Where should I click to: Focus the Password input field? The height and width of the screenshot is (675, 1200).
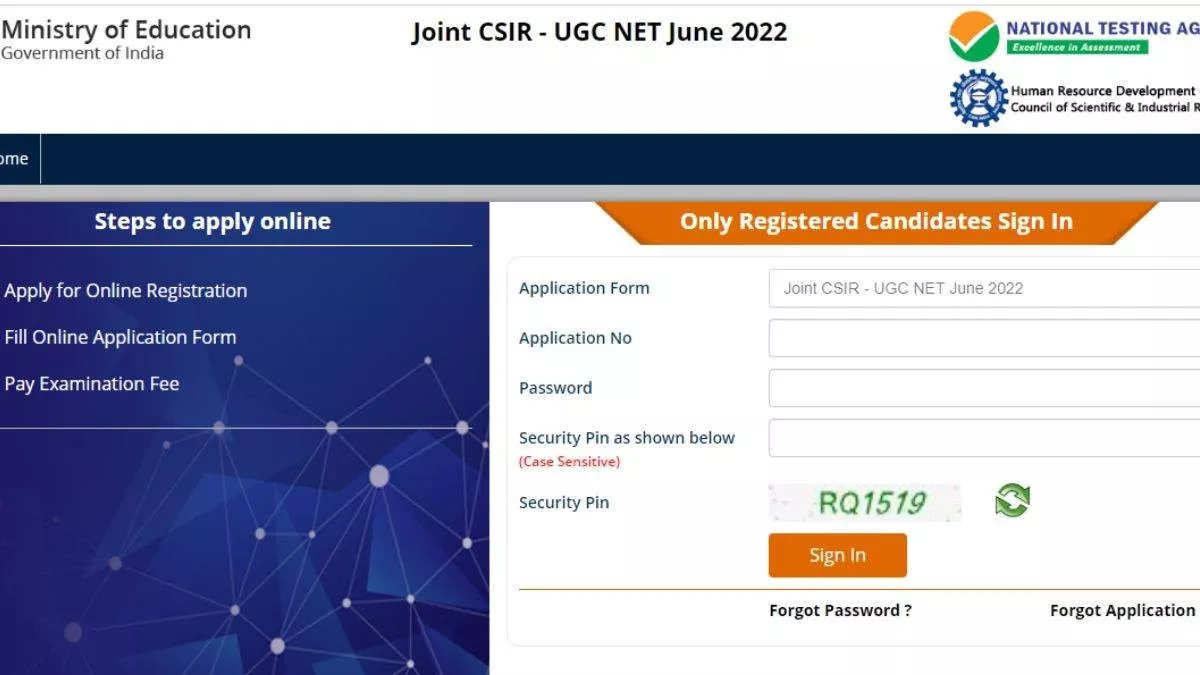[x=984, y=388]
